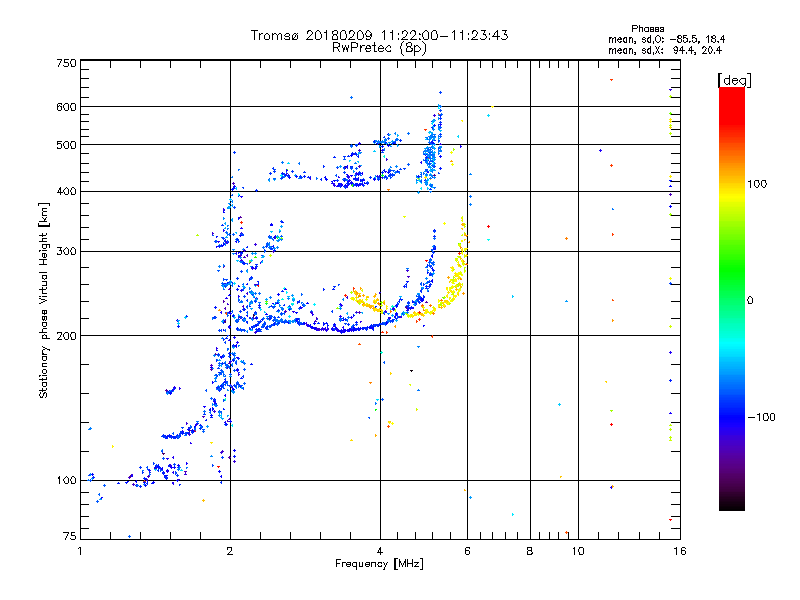This screenshot has height=600, width=800.
Task: Click the colorbar tick label '0'
Action: (750, 301)
